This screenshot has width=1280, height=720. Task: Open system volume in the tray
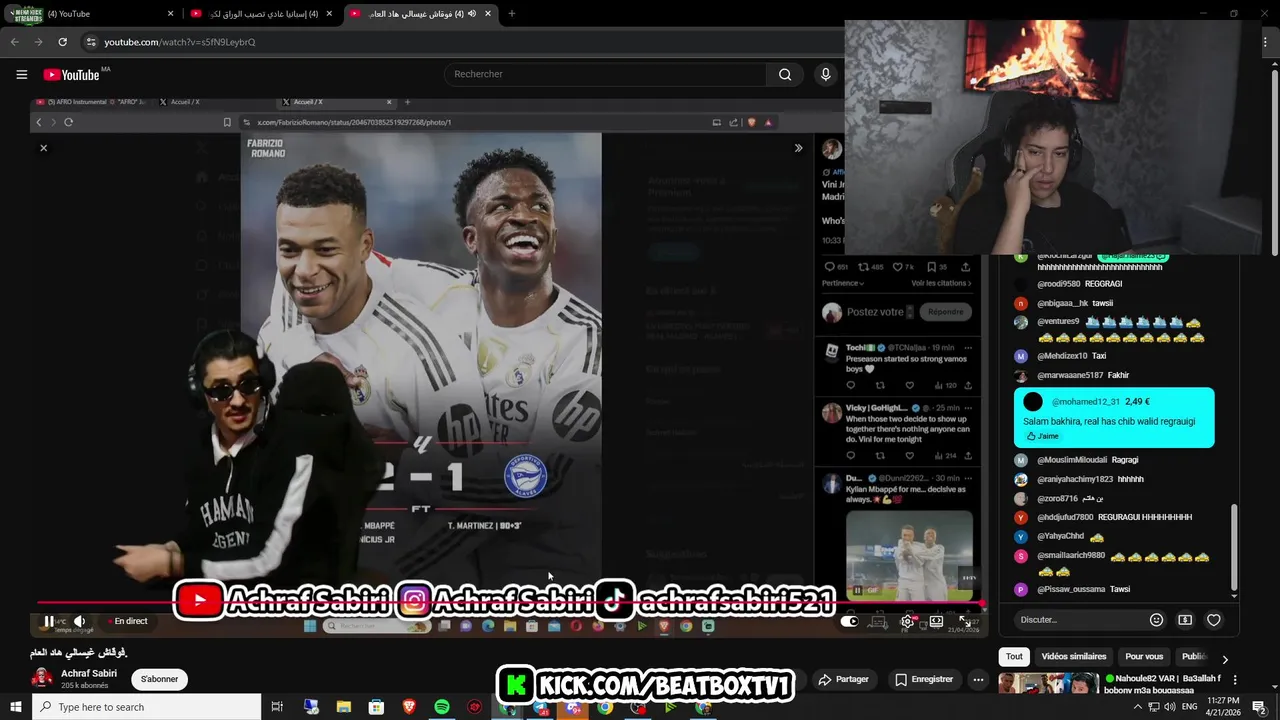coord(1171,707)
